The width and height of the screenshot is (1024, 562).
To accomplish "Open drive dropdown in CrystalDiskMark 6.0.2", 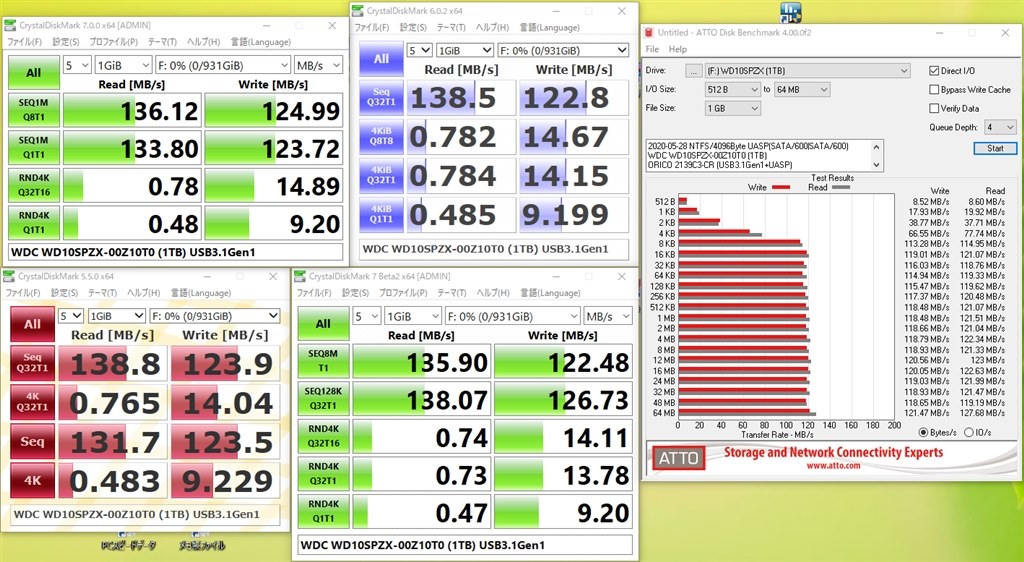I will point(563,50).
